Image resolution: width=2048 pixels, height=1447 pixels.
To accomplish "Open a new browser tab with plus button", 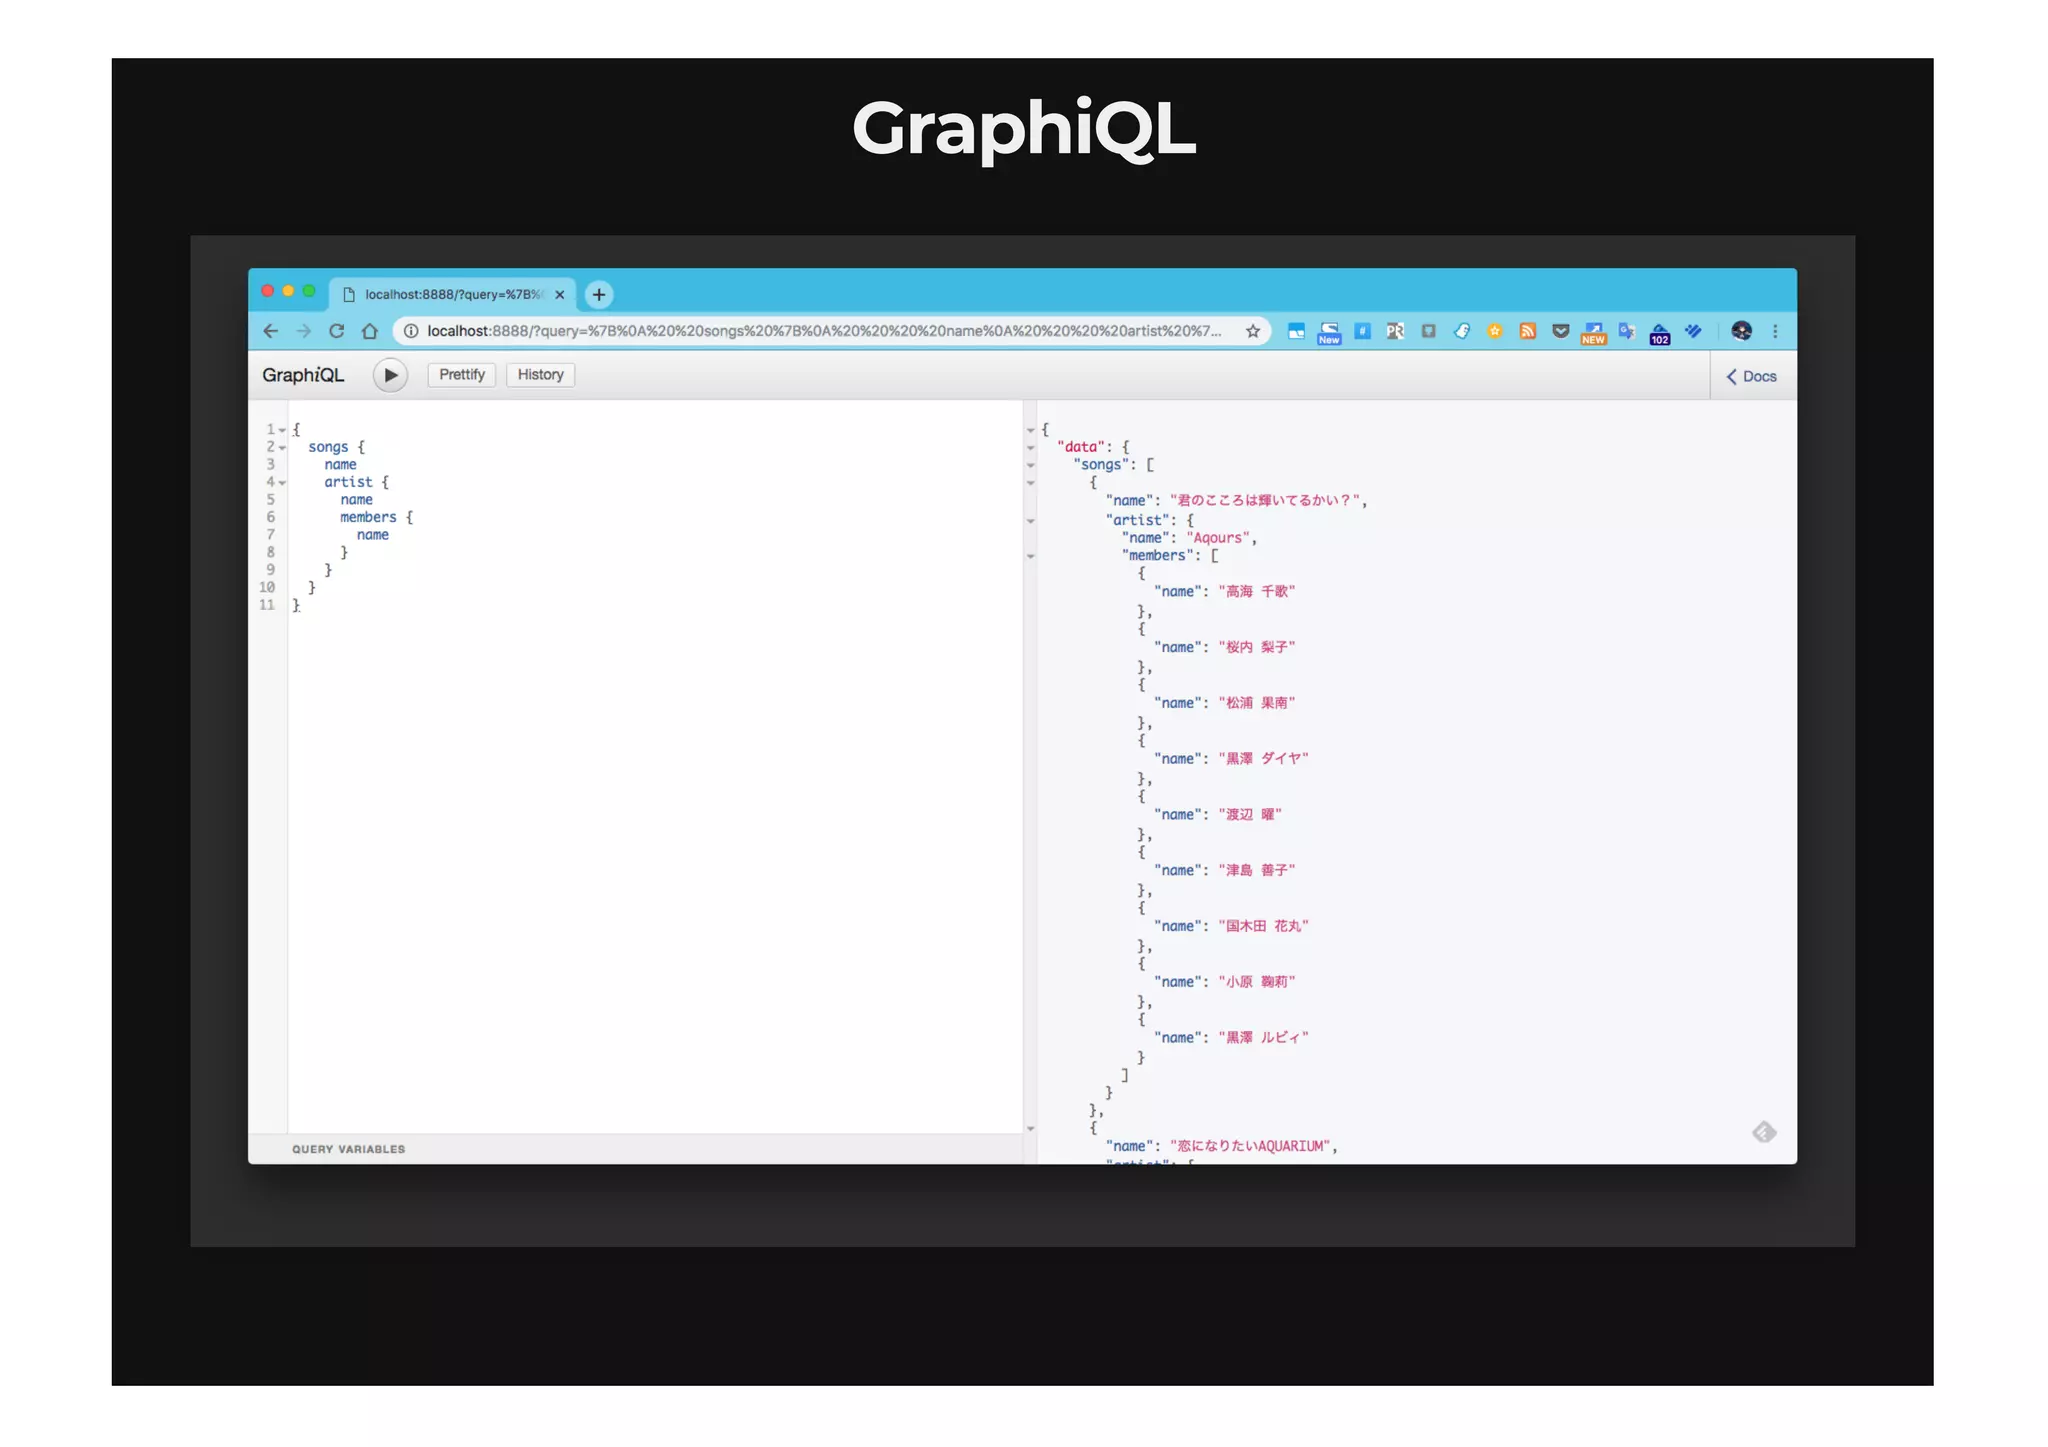I will (598, 294).
